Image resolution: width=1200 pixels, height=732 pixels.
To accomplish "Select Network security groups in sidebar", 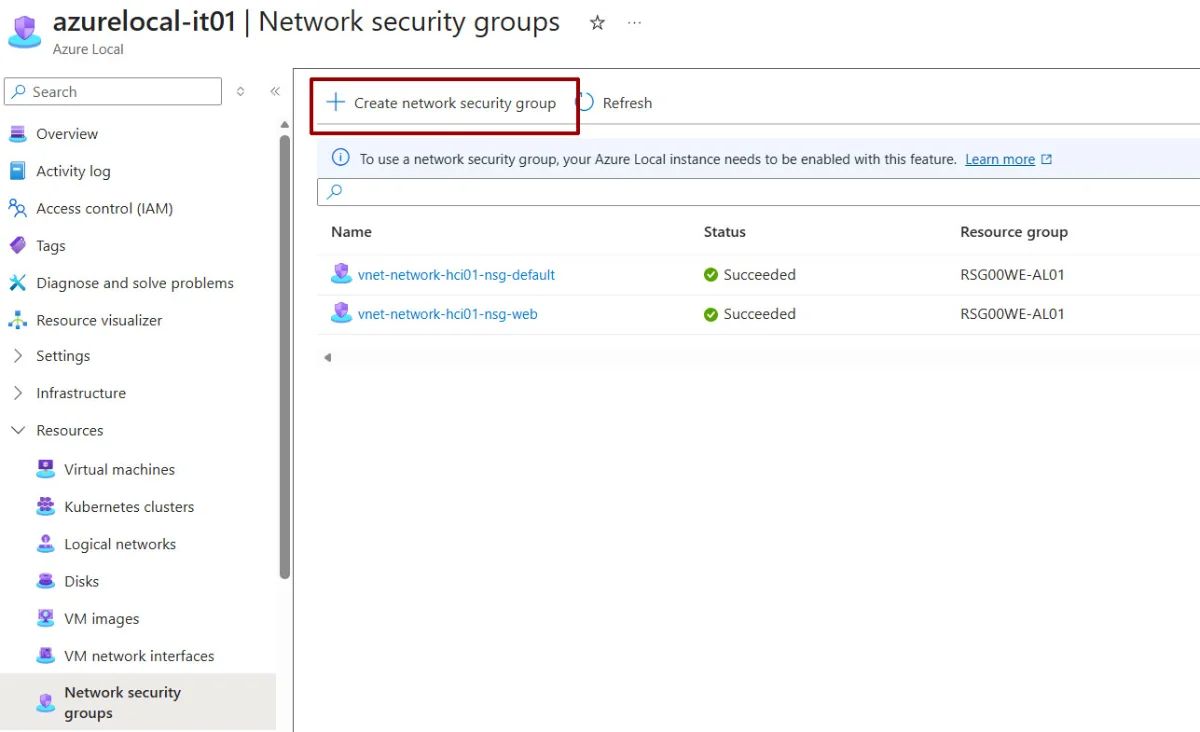I will click(138, 702).
